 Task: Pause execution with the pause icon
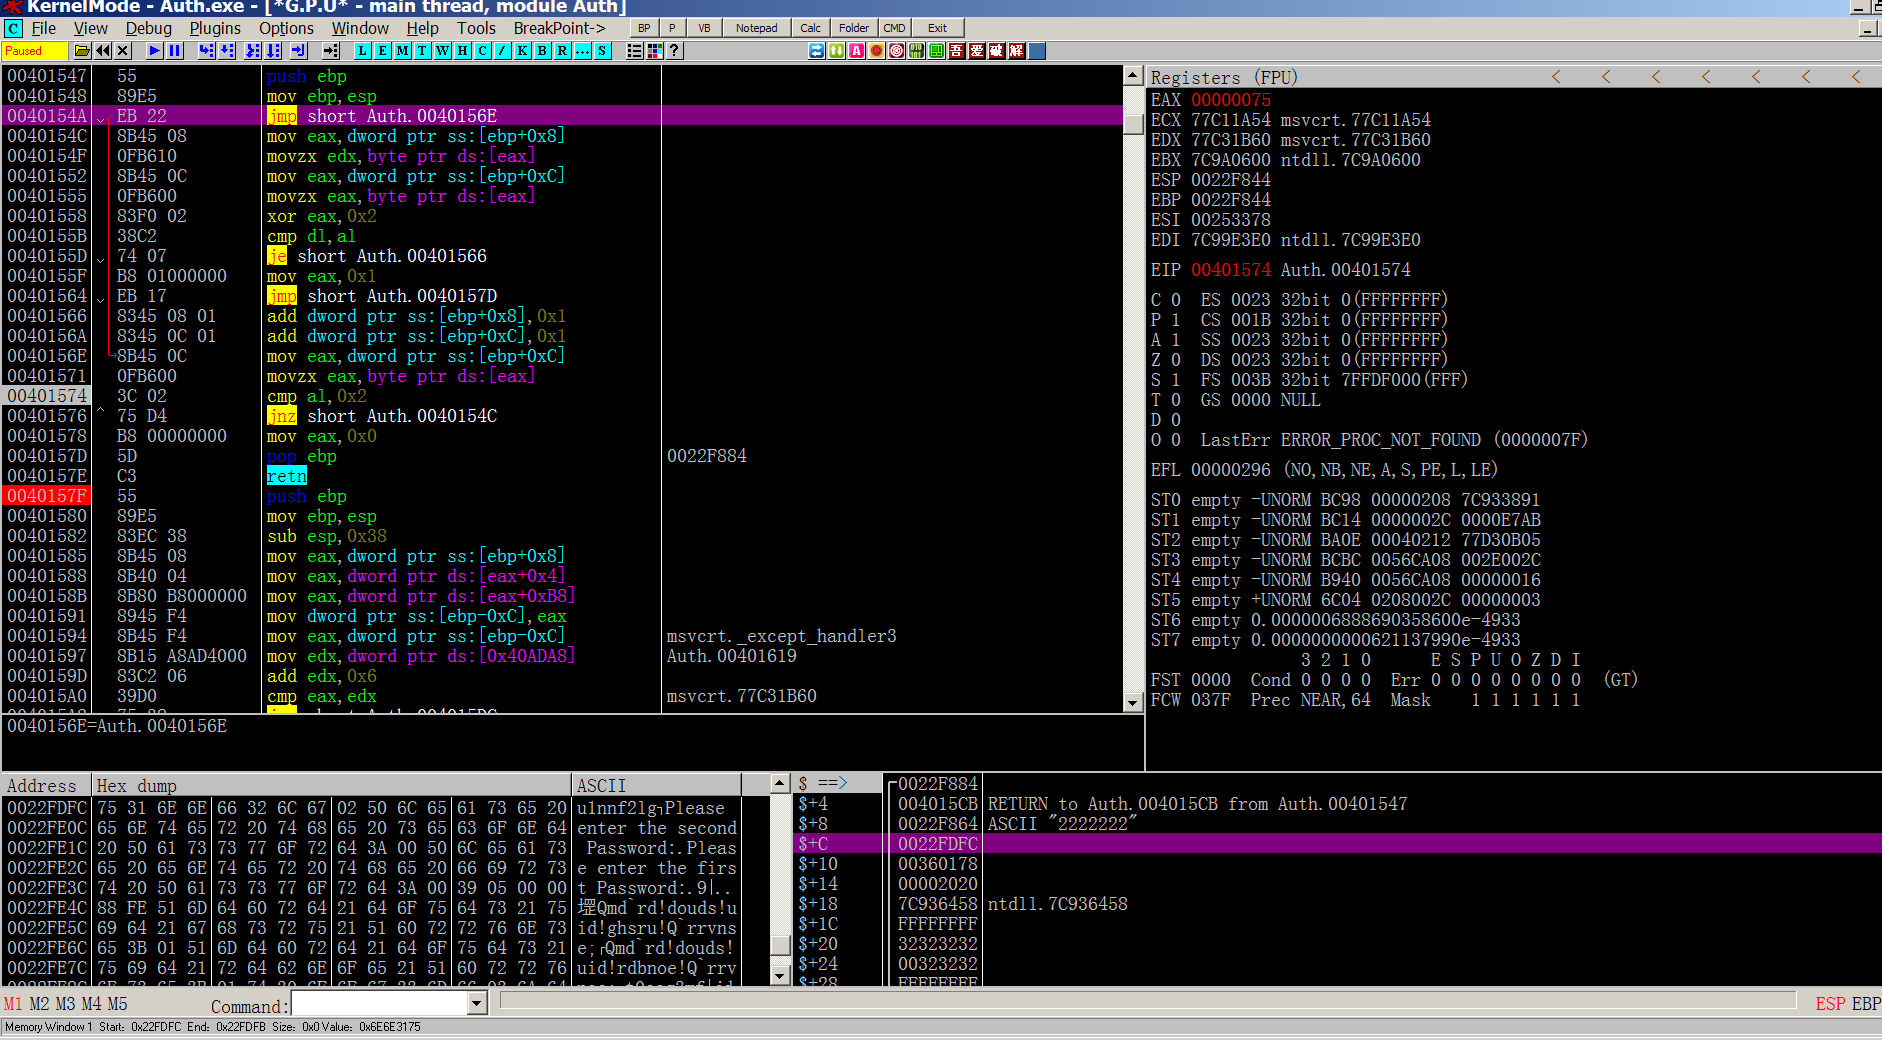(175, 51)
